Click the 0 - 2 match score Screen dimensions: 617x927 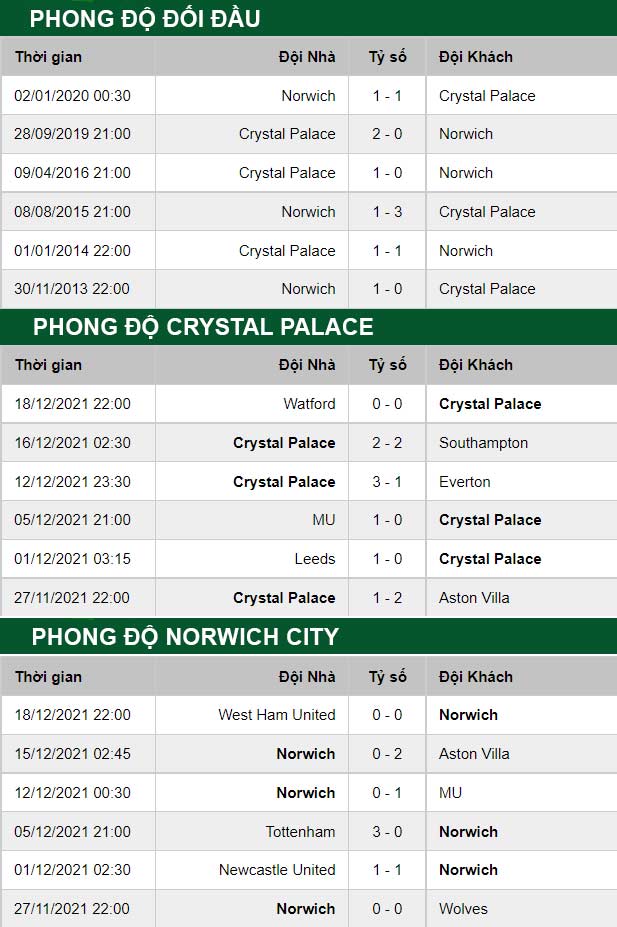tap(387, 754)
